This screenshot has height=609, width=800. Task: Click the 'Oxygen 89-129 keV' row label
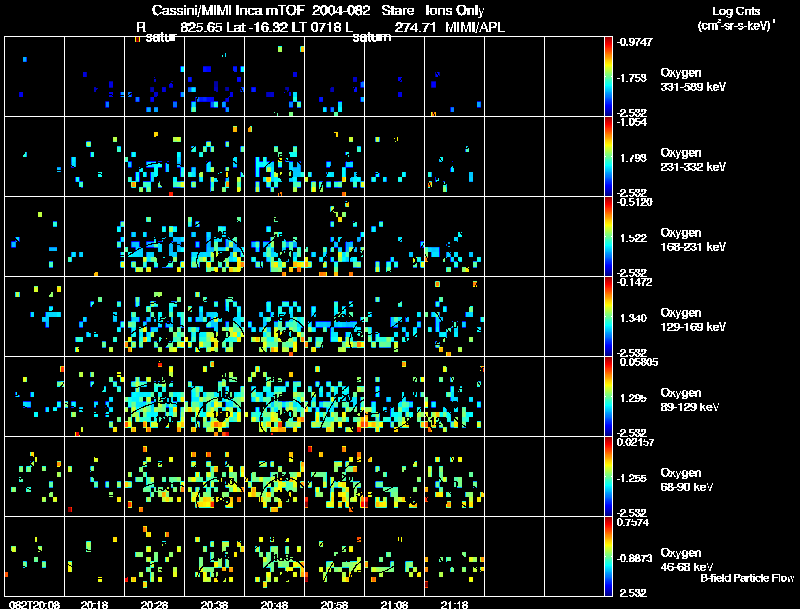[x=690, y=400]
